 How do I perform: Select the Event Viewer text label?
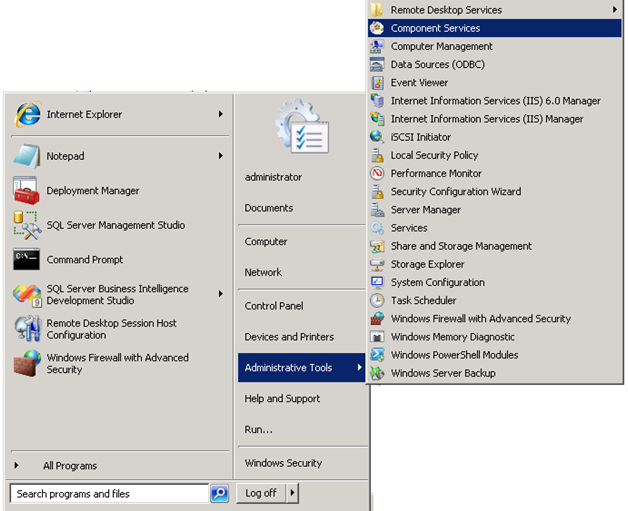coord(419,83)
